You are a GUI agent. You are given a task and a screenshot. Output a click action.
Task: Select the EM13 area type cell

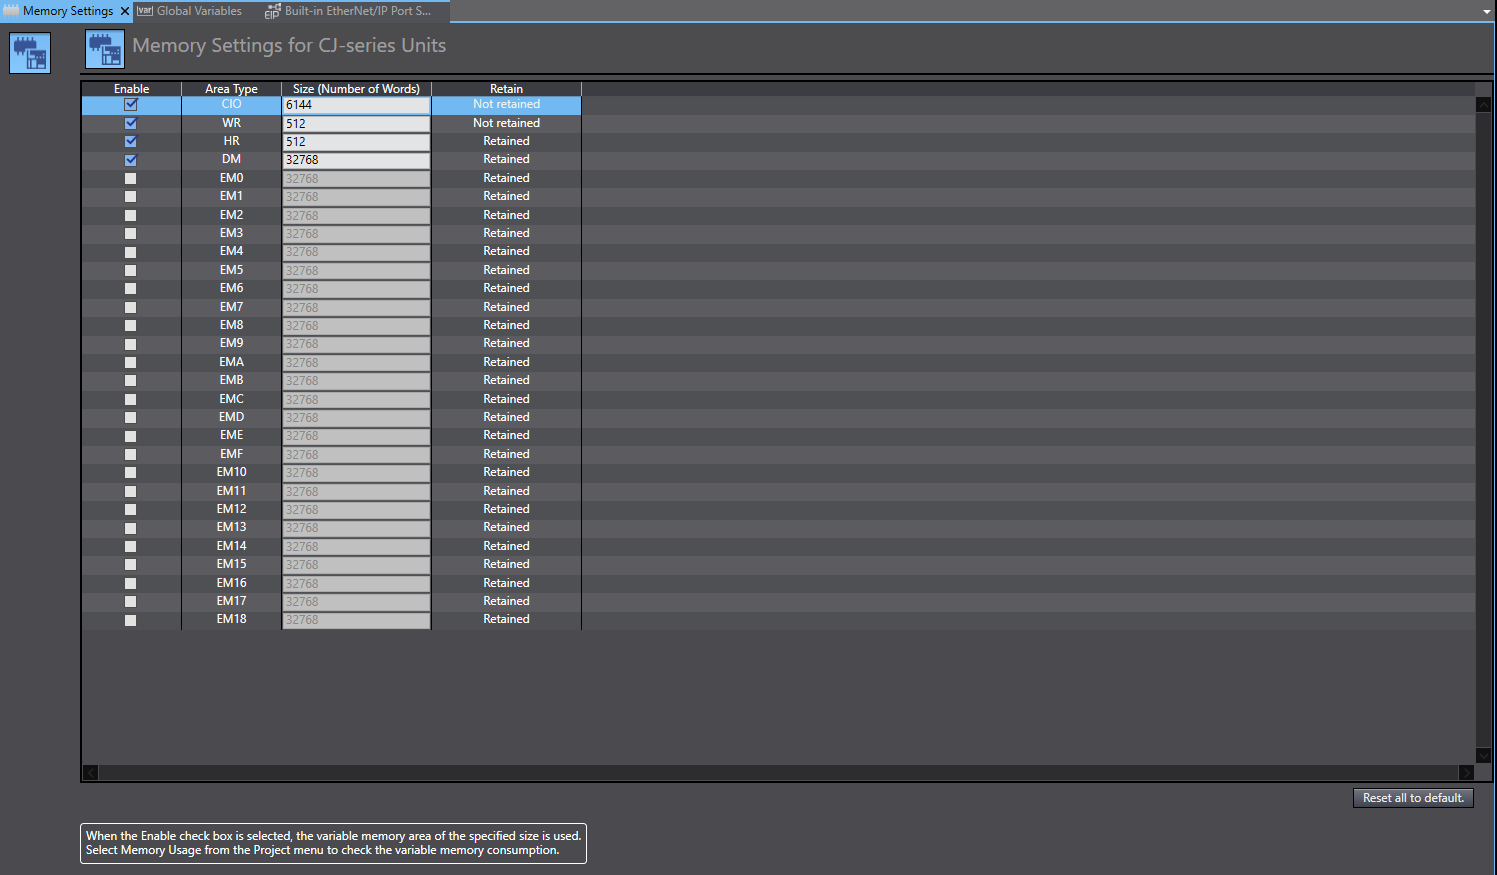click(231, 527)
